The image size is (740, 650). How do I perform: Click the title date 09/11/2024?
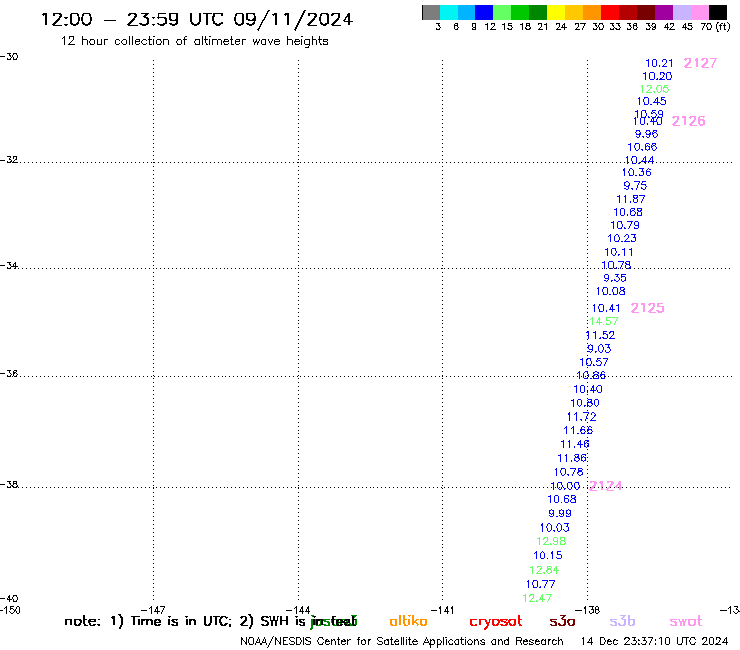293,20
